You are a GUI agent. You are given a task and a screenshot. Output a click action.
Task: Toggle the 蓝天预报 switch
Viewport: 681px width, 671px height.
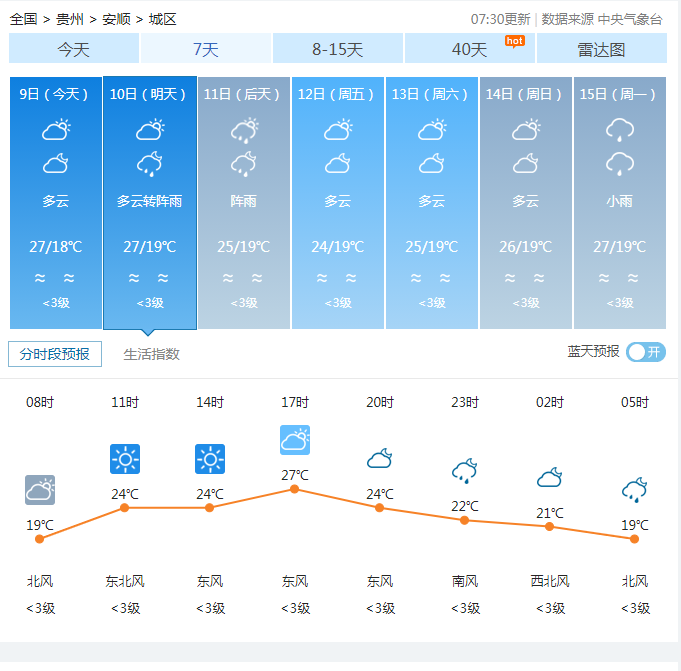[x=646, y=352]
